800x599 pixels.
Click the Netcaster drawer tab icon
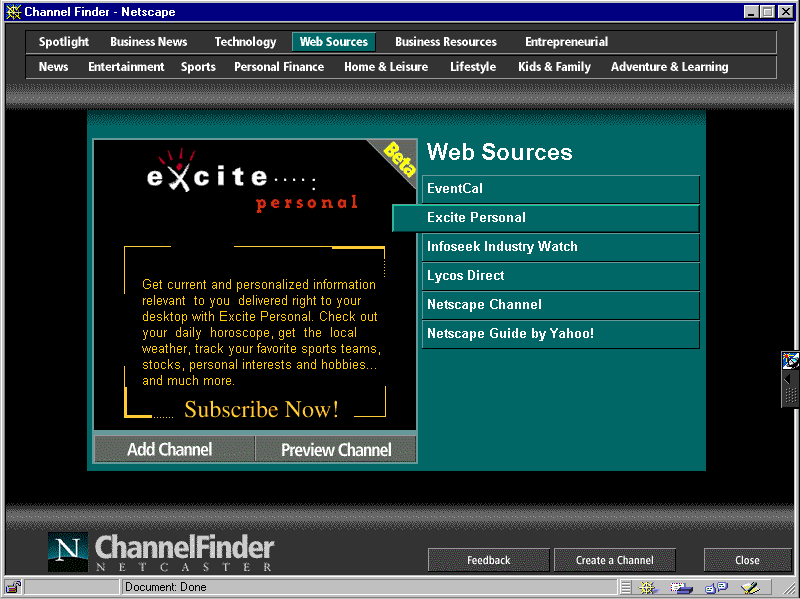[x=790, y=360]
